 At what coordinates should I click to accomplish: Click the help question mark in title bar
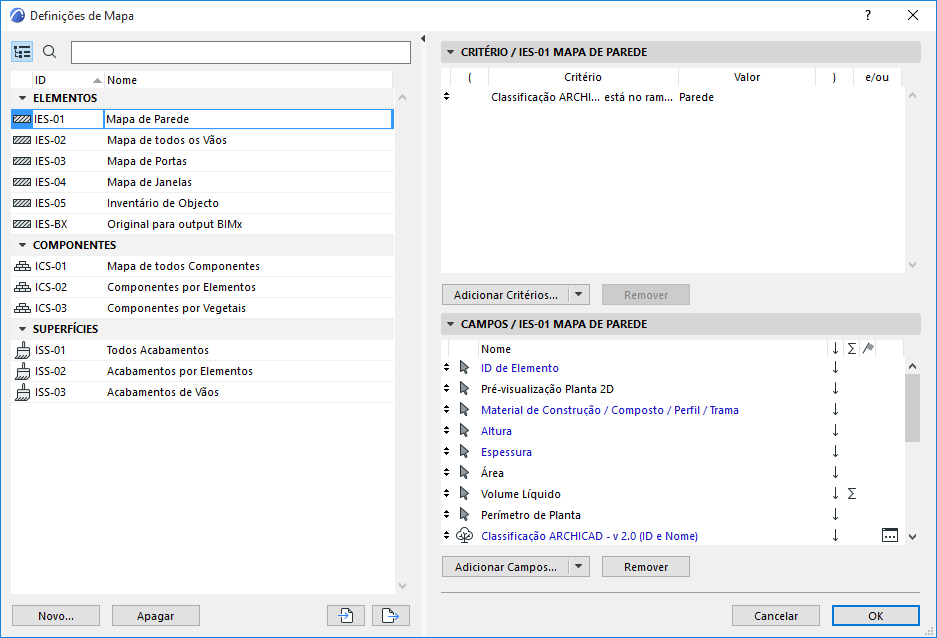(x=868, y=15)
